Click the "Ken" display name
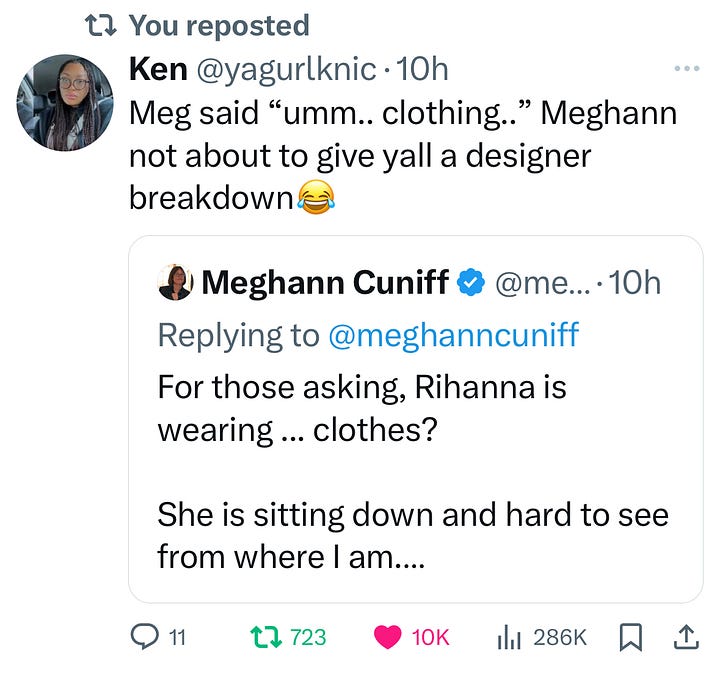Screen dimensions: 720x673 pos(158,69)
